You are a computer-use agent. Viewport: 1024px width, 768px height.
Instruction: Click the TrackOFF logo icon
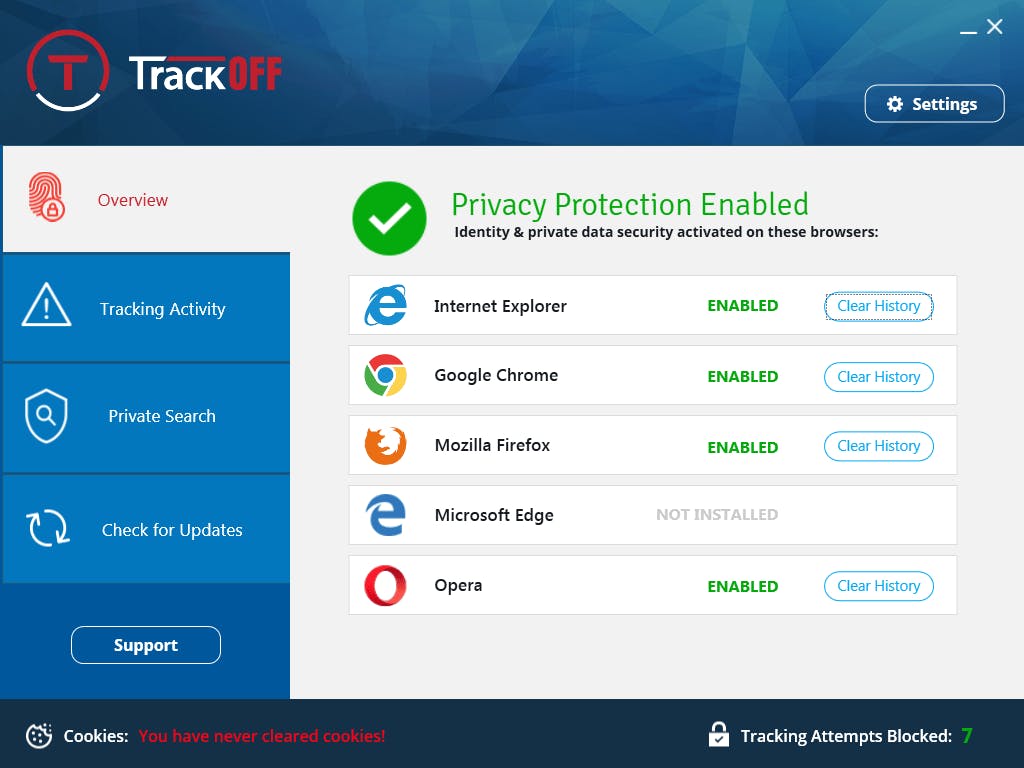[67, 72]
